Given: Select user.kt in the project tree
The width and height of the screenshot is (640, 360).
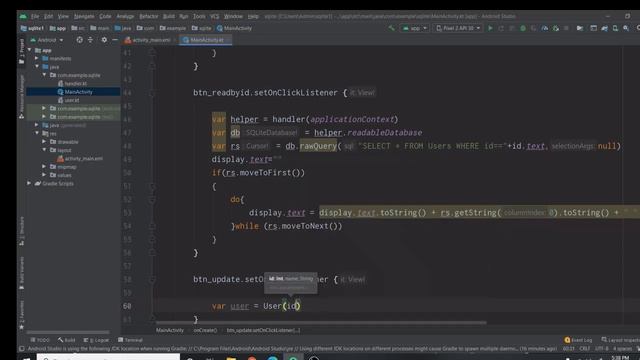Looking at the screenshot, I should [69, 100].
